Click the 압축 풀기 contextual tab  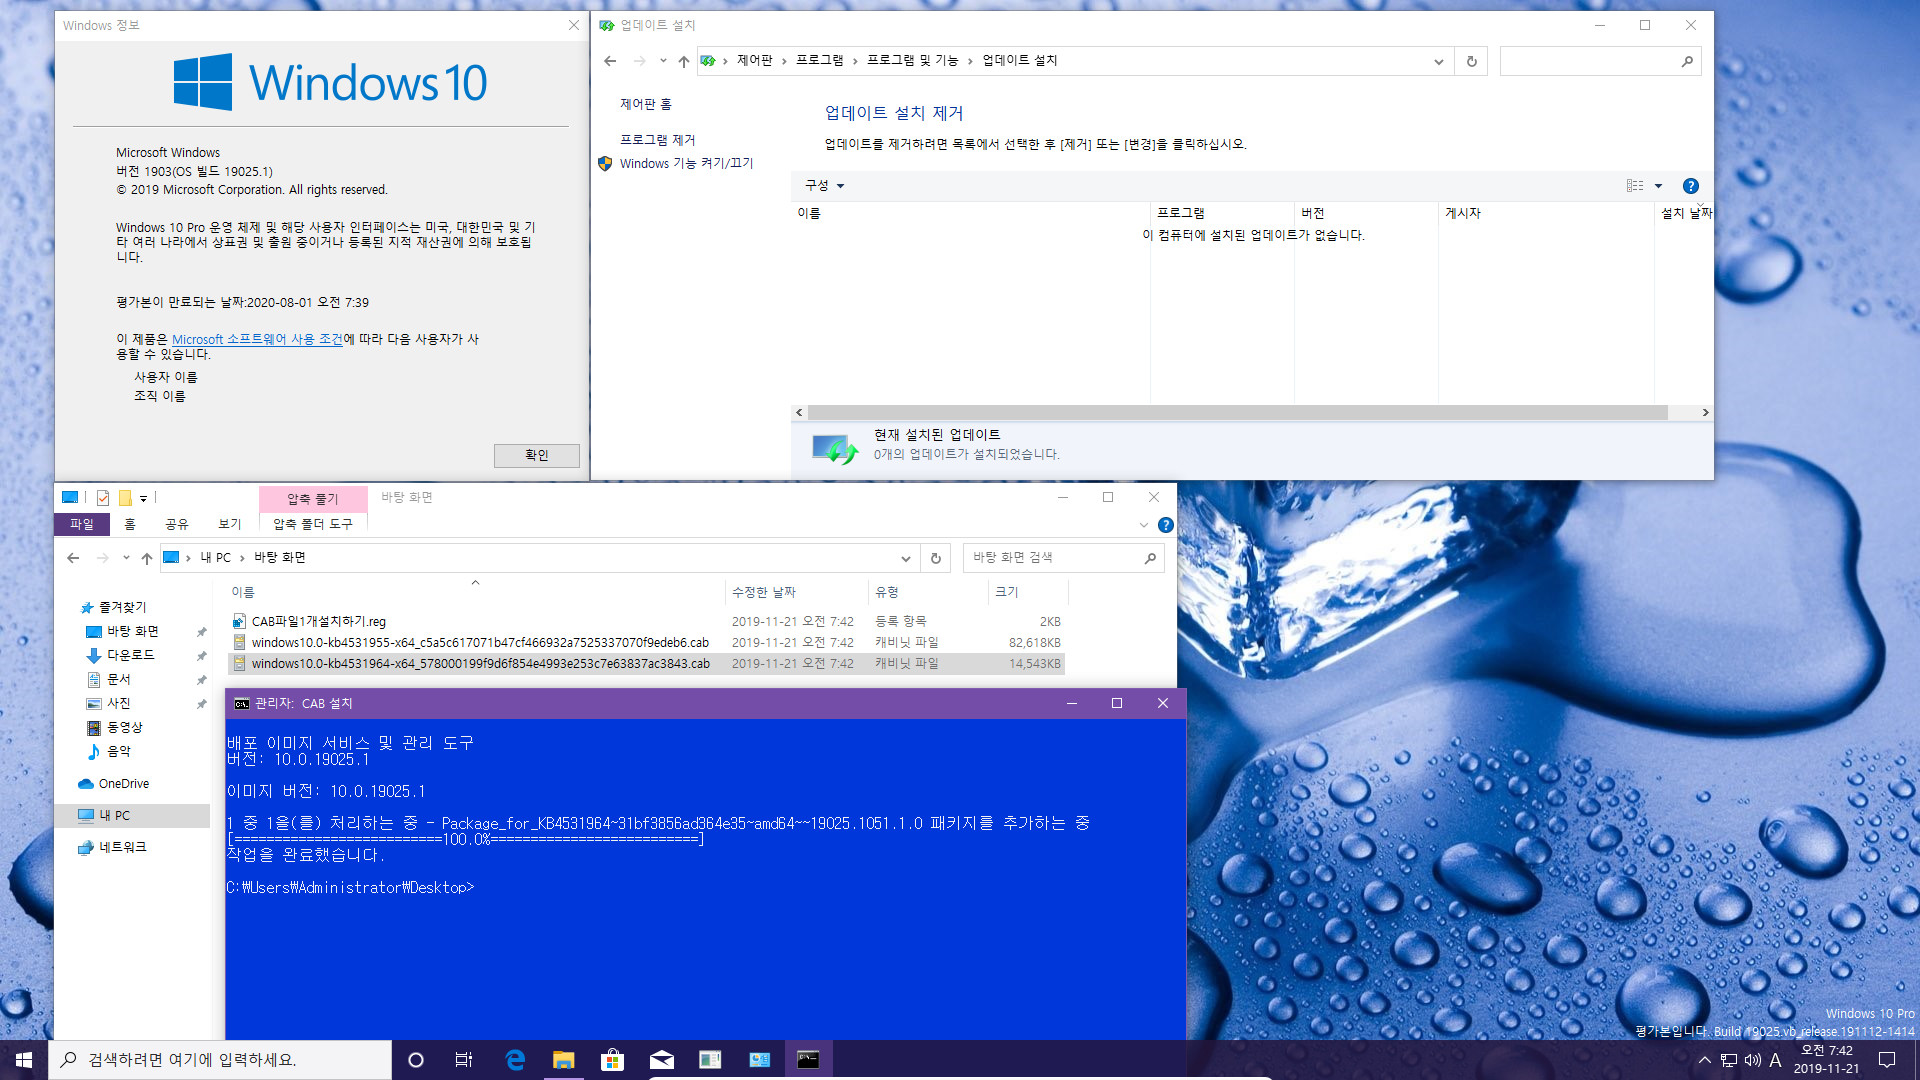click(x=313, y=499)
